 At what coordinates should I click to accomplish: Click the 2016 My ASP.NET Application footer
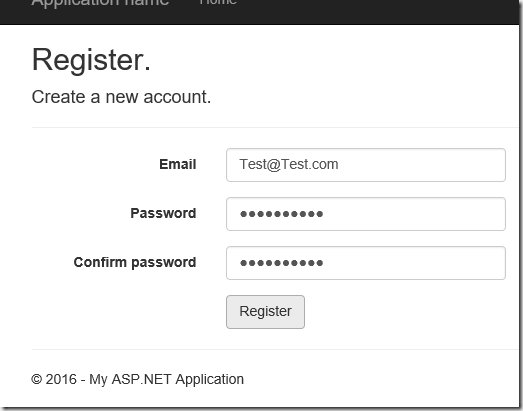(x=137, y=380)
